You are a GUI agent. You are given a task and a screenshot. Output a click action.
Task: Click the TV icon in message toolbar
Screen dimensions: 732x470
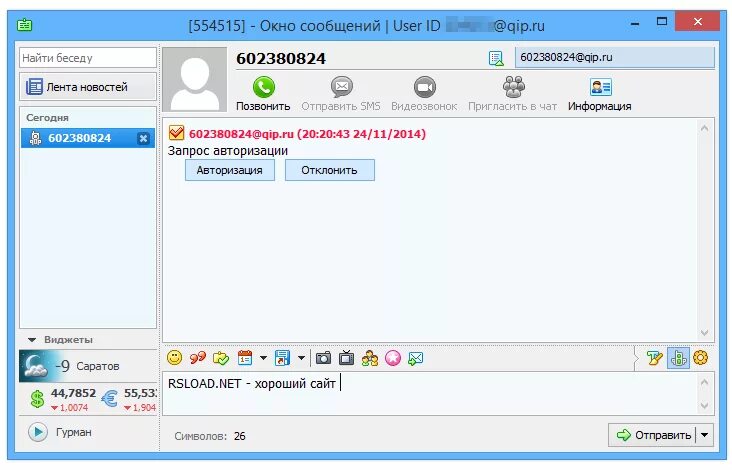pyautogui.click(x=346, y=358)
